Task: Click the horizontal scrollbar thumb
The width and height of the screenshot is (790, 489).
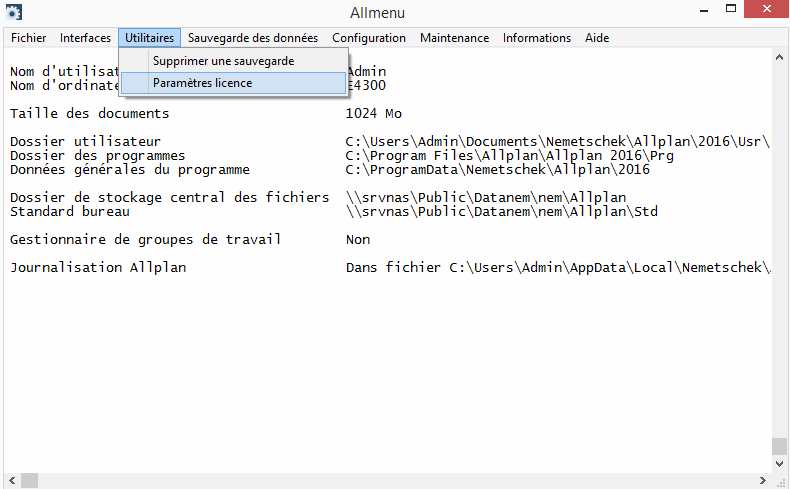Action: coord(29,480)
